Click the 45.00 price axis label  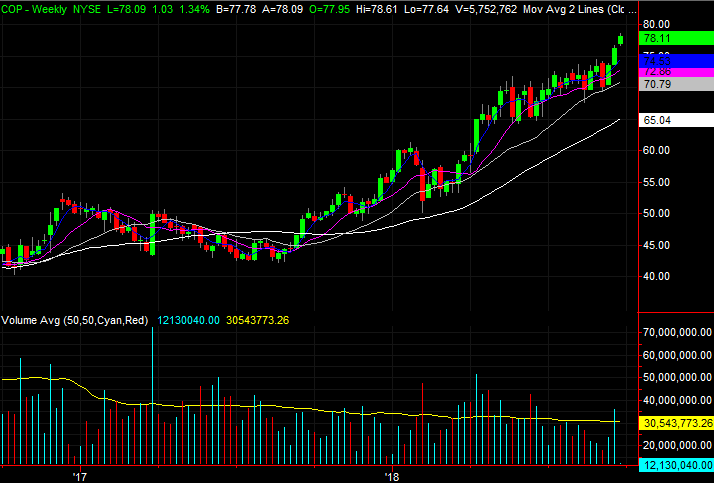pyautogui.click(x=657, y=245)
